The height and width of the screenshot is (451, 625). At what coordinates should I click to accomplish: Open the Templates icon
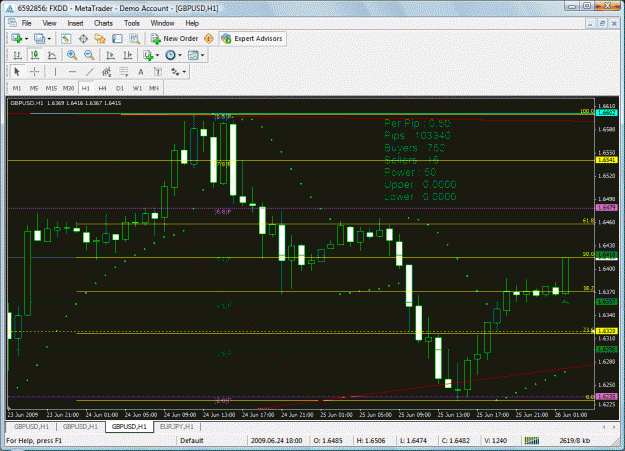[x=193, y=55]
